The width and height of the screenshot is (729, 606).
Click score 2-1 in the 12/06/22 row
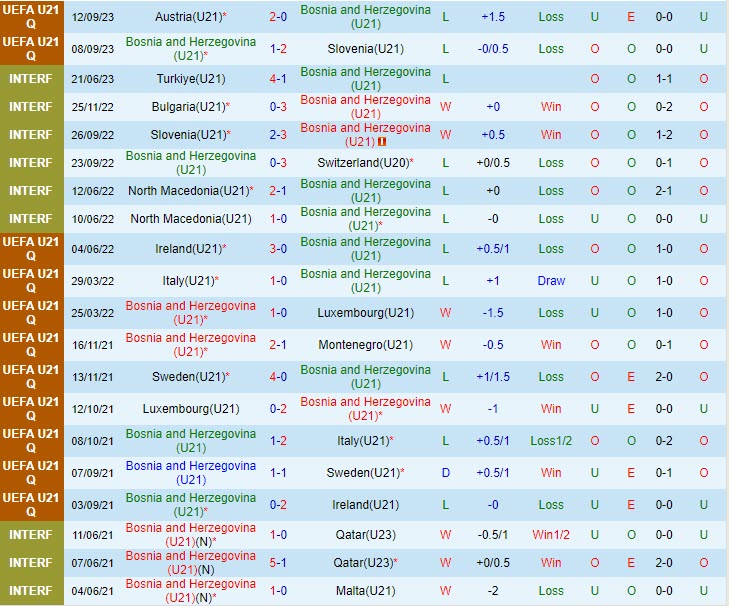278,191
